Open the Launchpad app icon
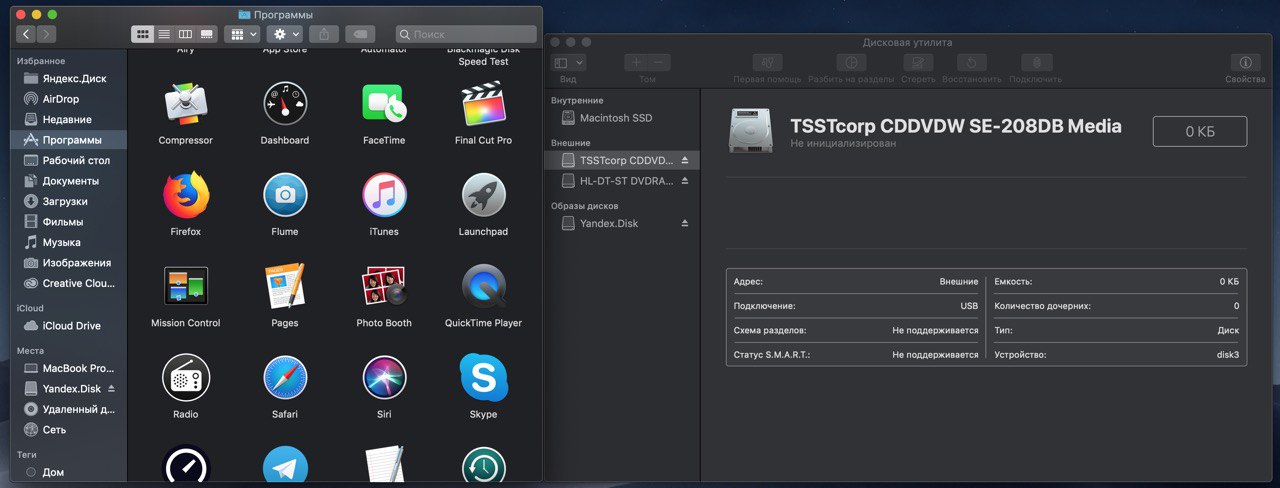1280x488 pixels. point(483,195)
